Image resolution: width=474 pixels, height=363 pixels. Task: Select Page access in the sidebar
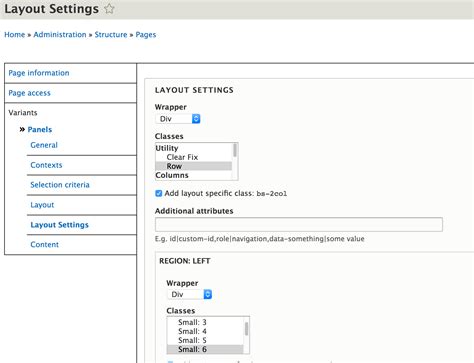coord(29,93)
